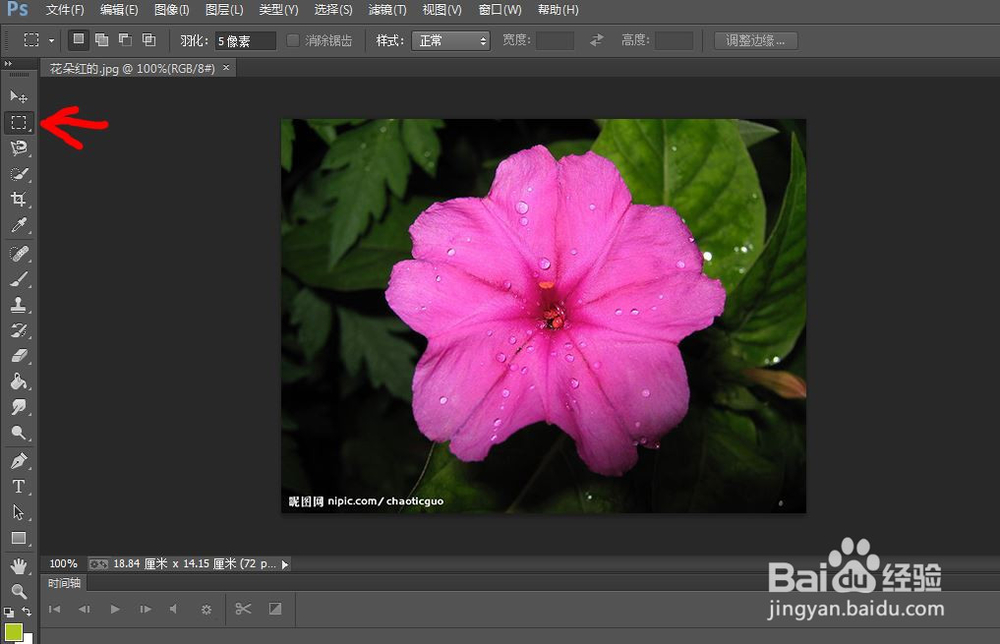Click the 100% zoom level field
The width and height of the screenshot is (1000, 644).
63,564
